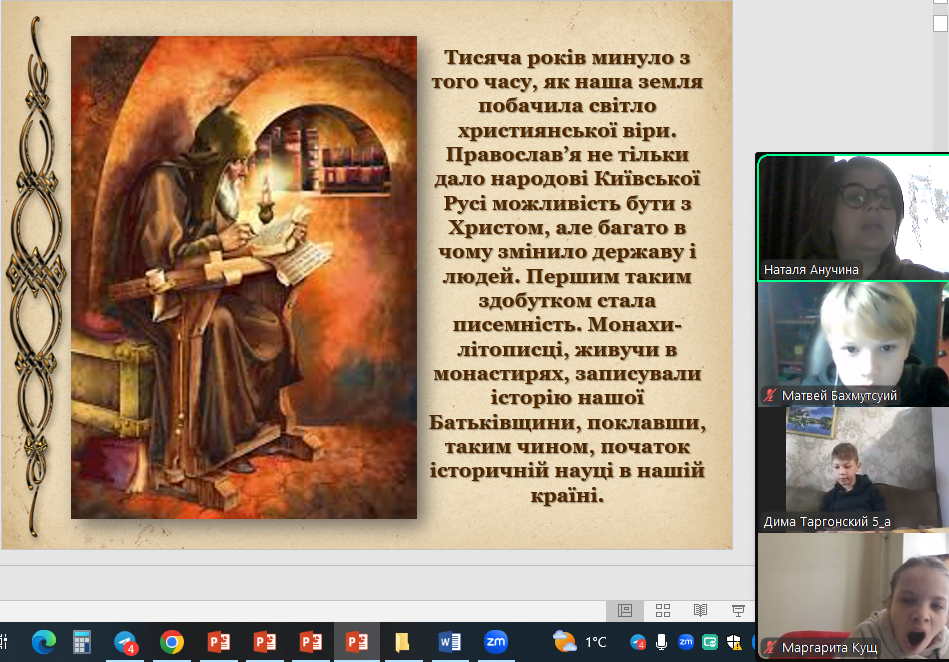
Task: Open Telegram with 4 unread badge in taskbar
Action: tap(126, 641)
